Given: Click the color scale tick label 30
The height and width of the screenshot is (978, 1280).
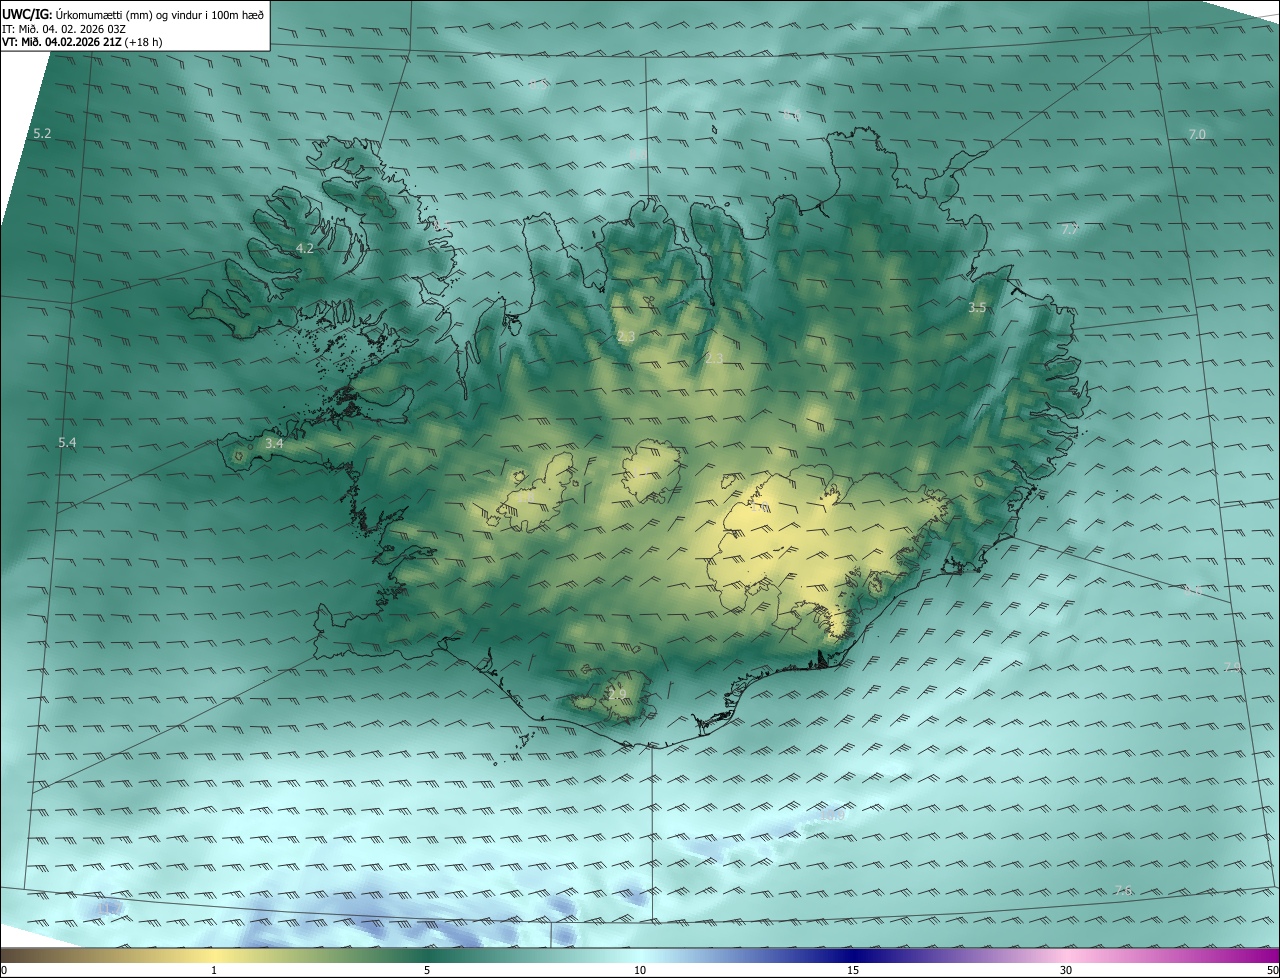Looking at the screenshot, I should [x=1066, y=970].
